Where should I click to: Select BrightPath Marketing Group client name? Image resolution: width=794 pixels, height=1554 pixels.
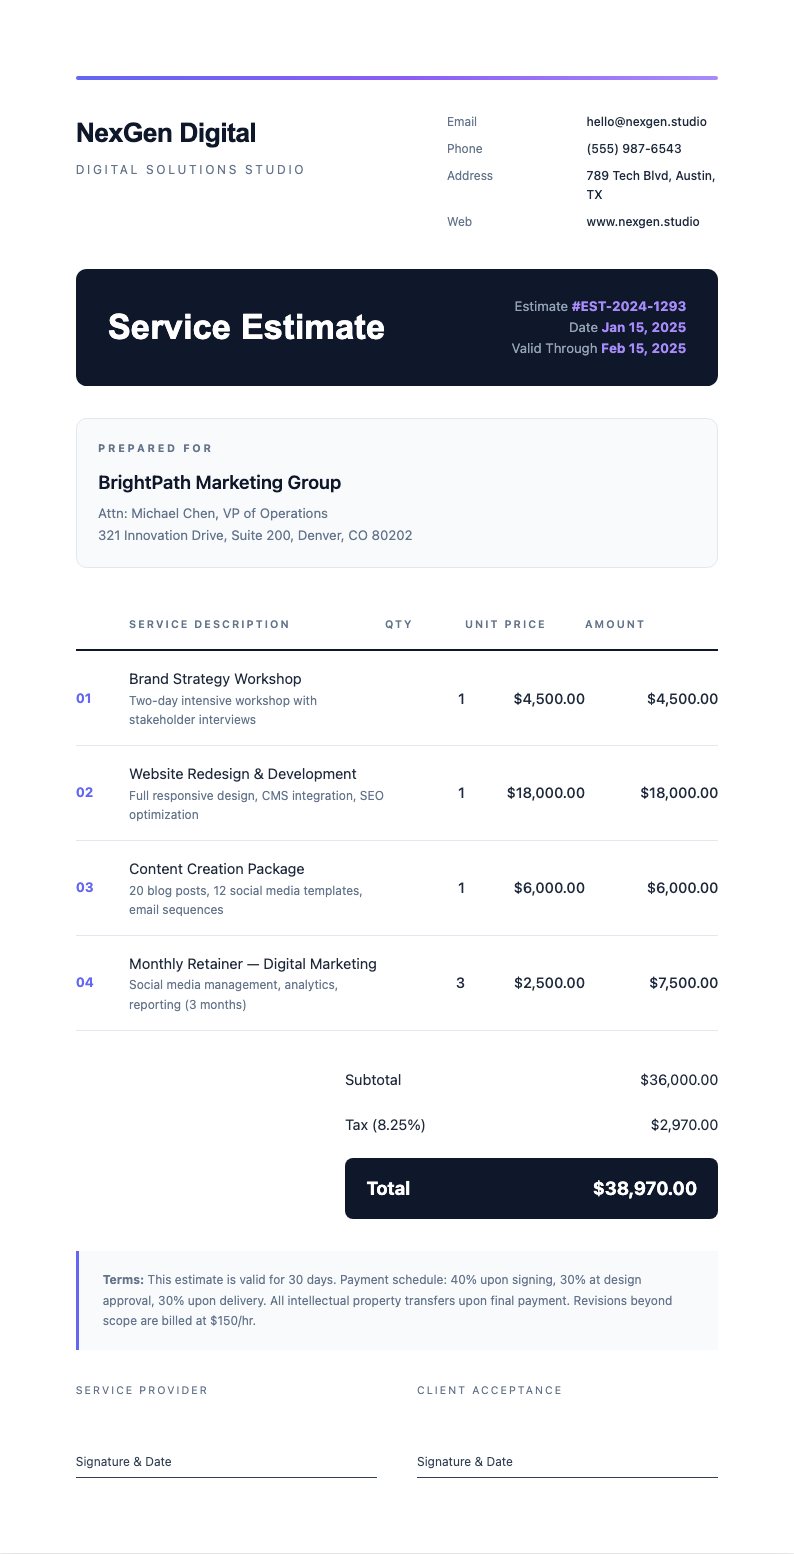[220, 483]
